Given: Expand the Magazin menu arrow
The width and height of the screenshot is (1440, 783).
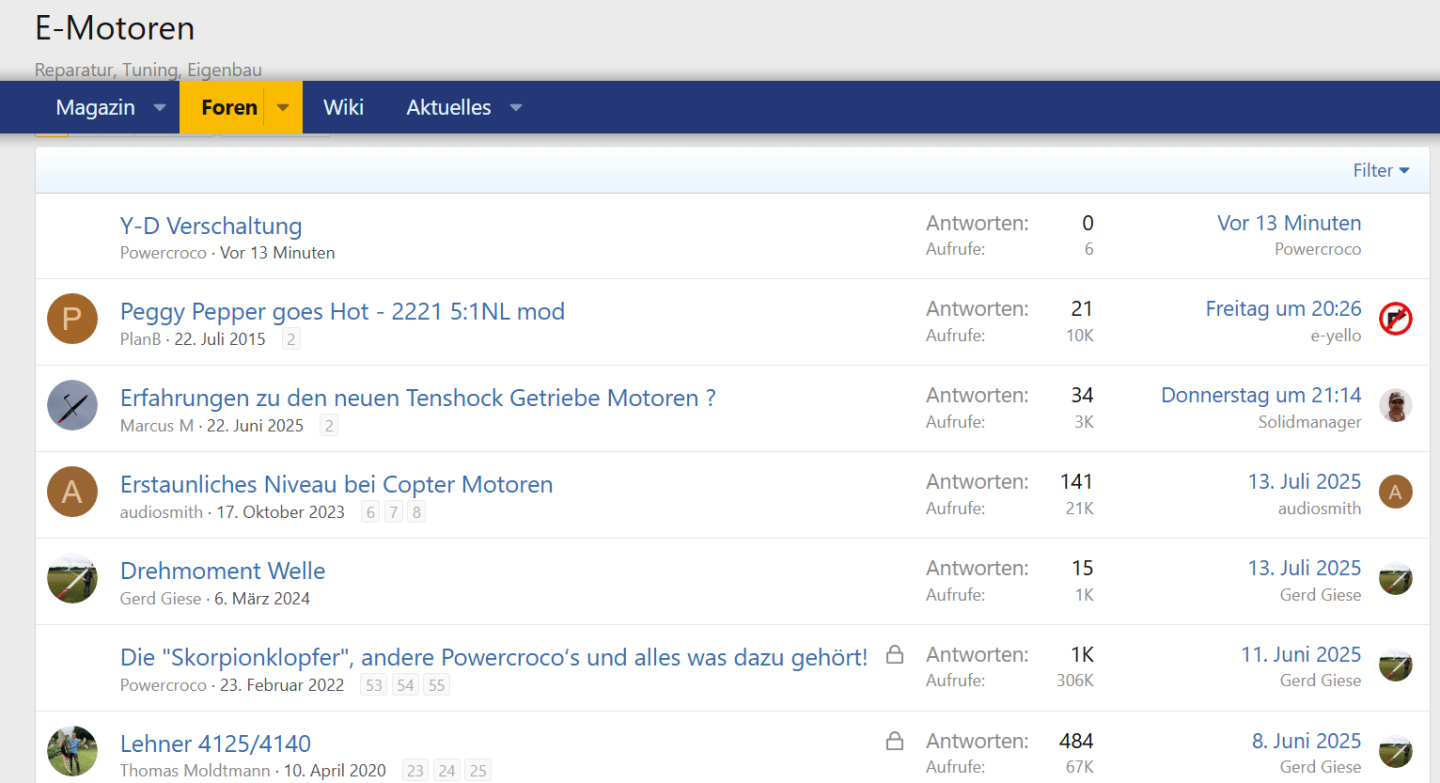Looking at the screenshot, I should click(x=160, y=107).
